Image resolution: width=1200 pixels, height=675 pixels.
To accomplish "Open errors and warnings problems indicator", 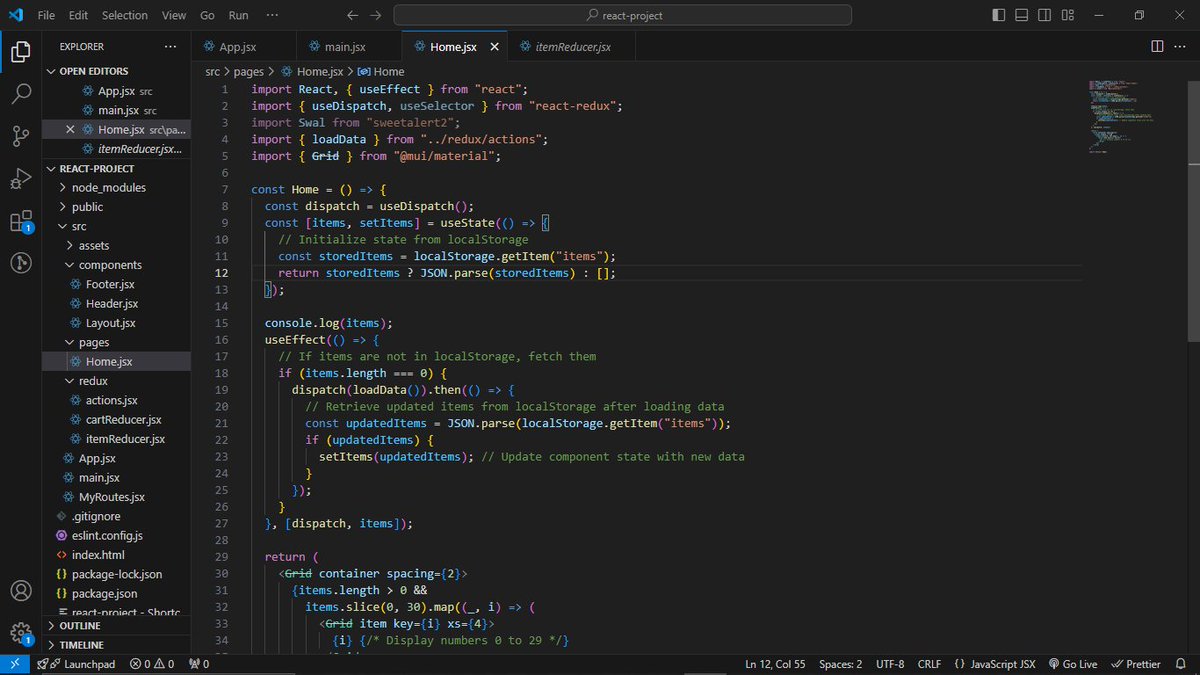I will (152, 664).
